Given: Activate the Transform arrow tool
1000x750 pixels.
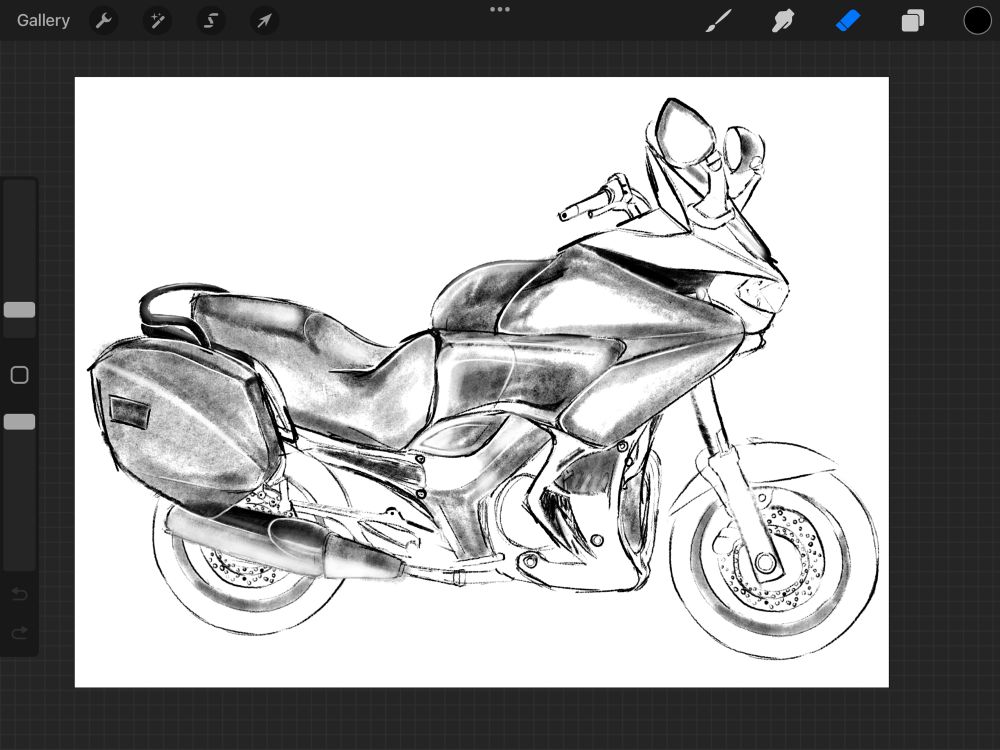Looking at the screenshot, I should pos(264,20).
